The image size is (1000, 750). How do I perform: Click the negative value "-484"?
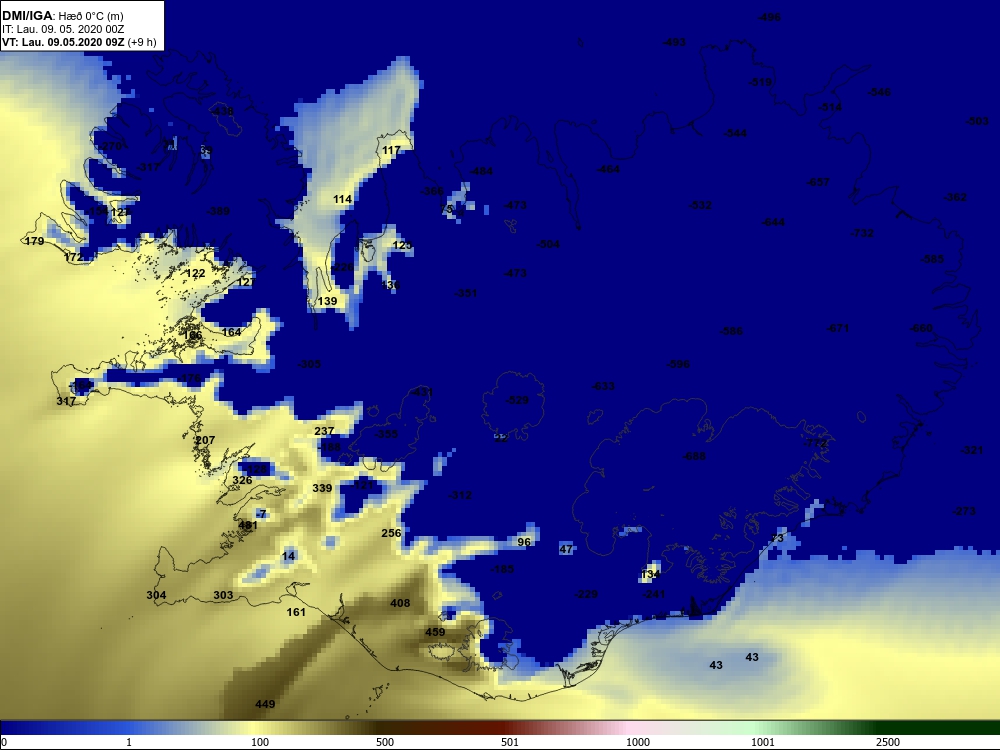click(x=482, y=171)
